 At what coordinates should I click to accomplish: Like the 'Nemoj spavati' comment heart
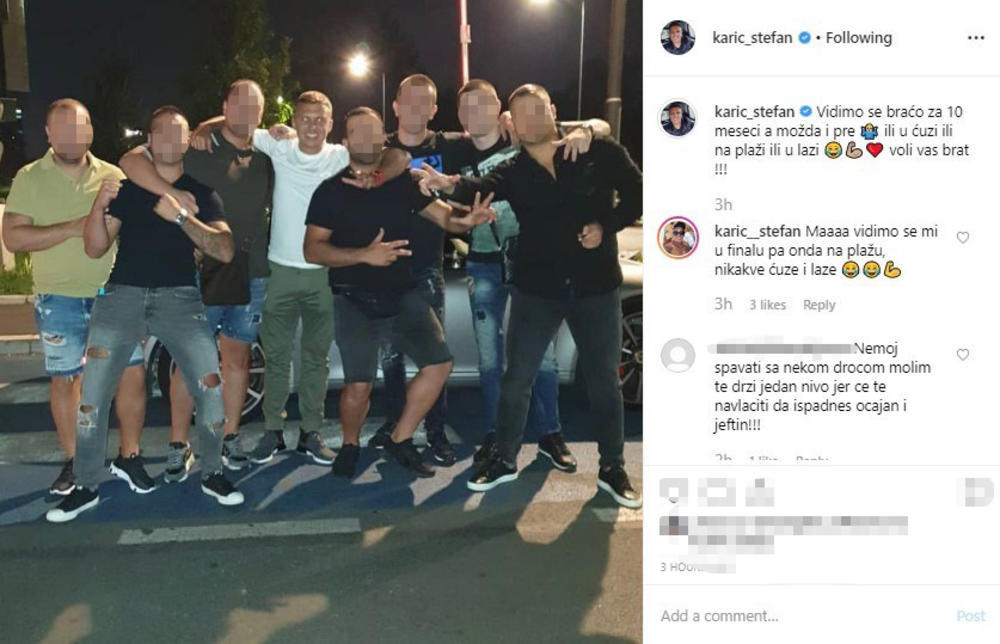(963, 355)
